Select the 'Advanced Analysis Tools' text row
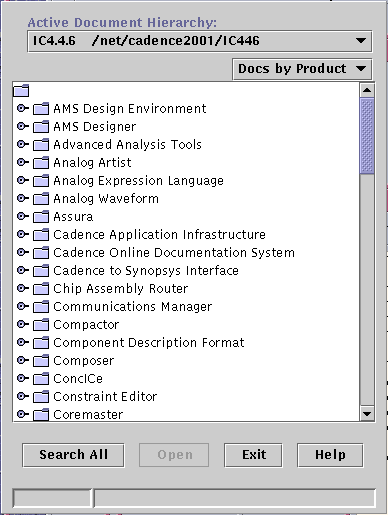The image size is (388, 515). pyautogui.click(x=127, y=145)
